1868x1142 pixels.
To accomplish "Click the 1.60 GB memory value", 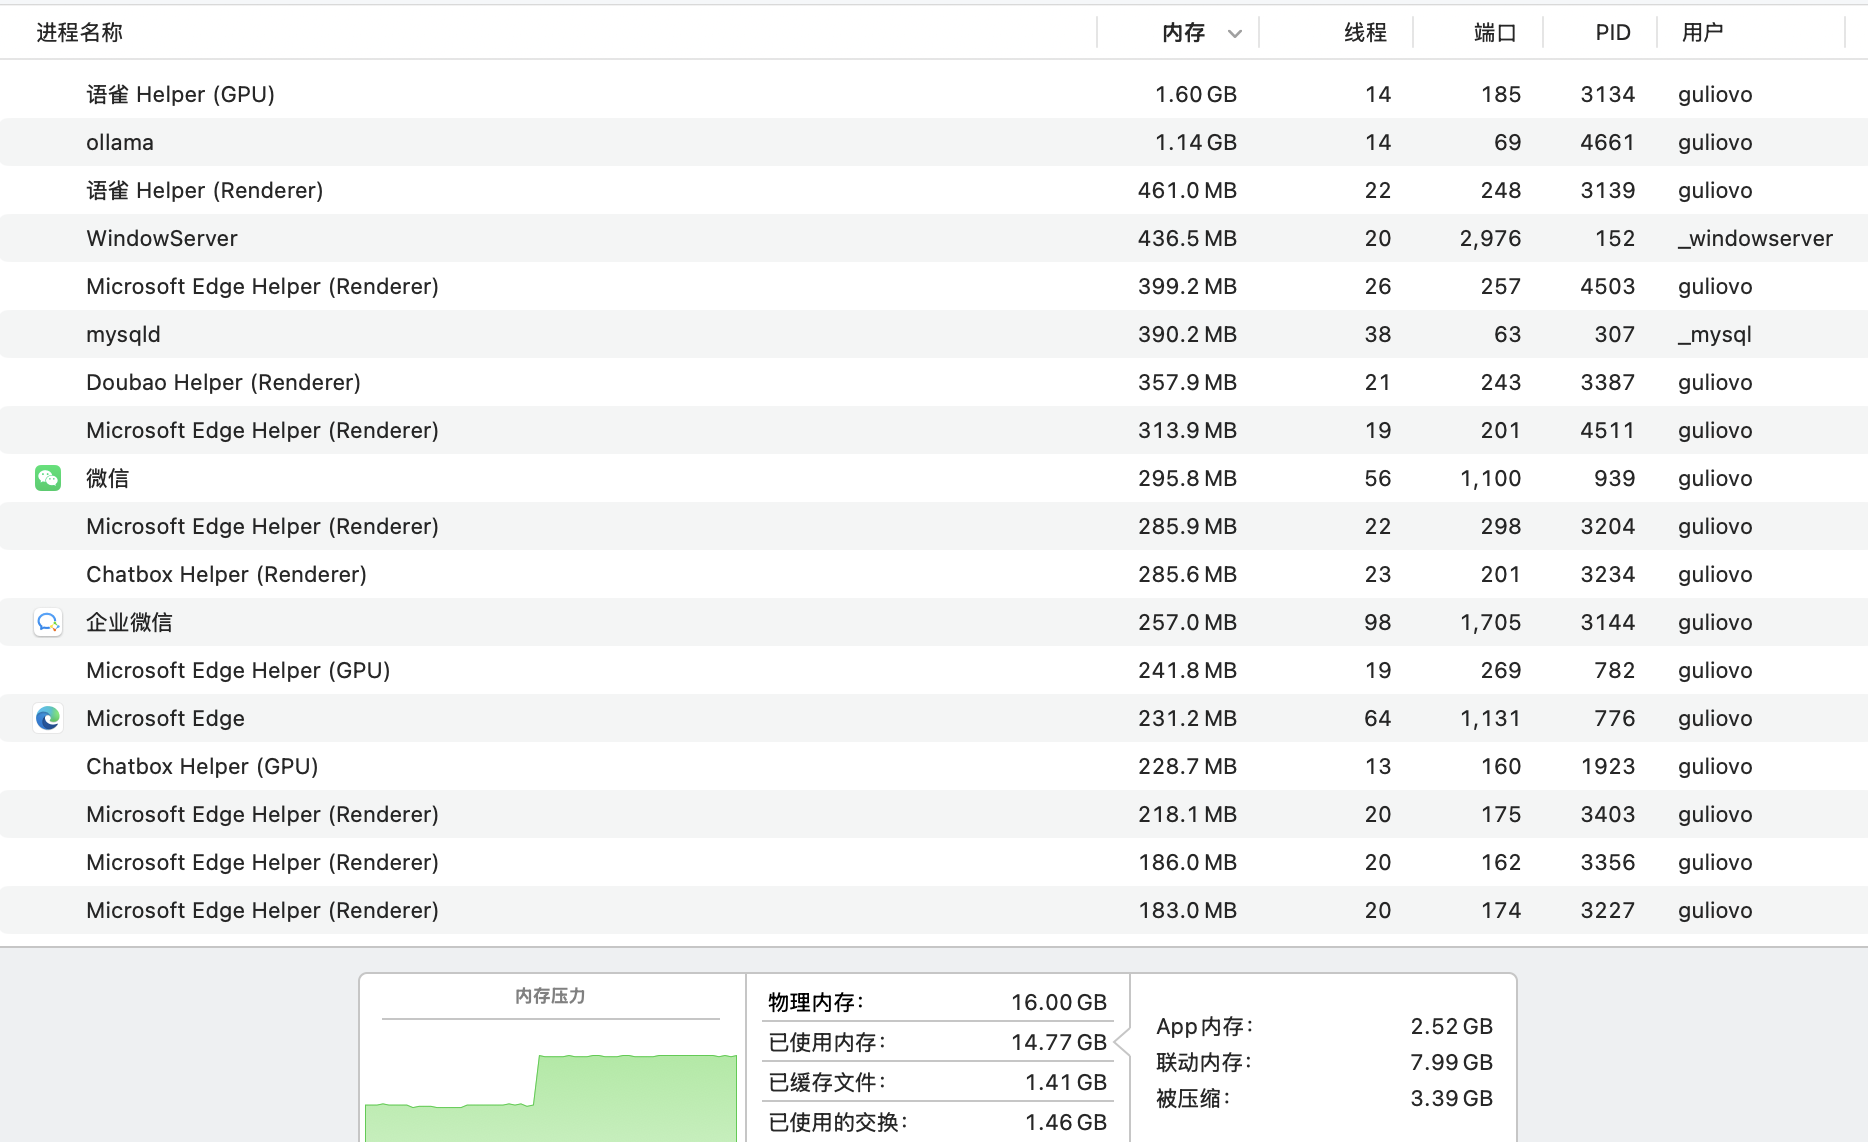I will pyautogui.click(x=1196, y=94).
